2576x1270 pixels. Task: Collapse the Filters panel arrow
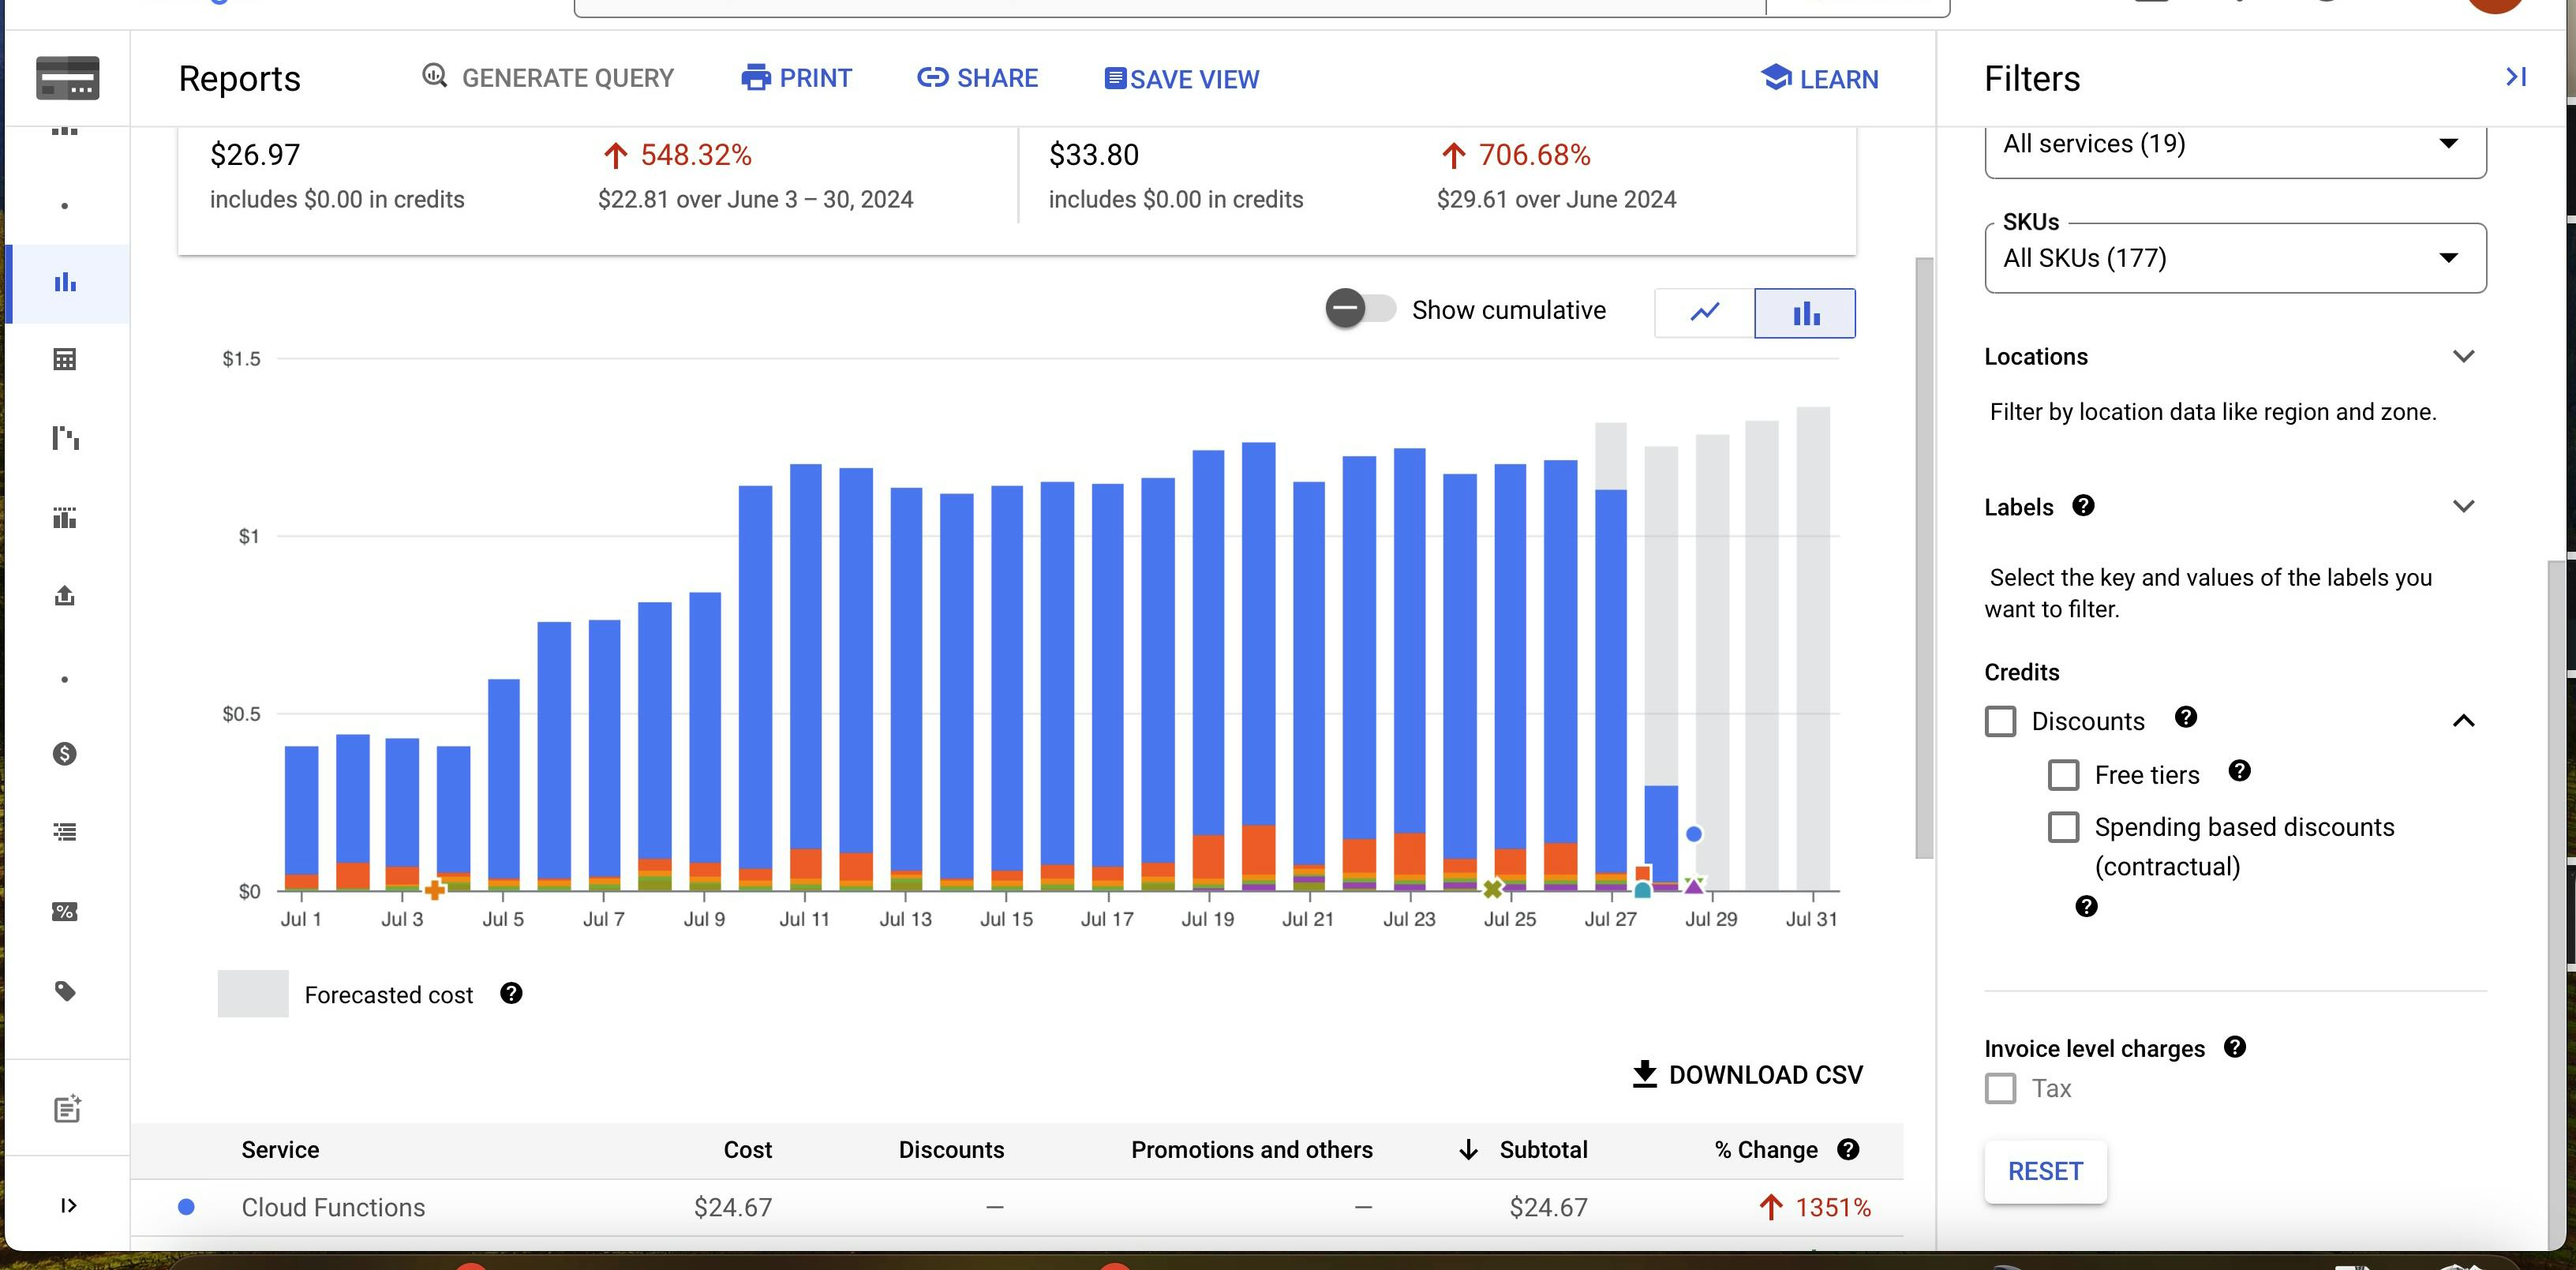click(x=2515, y=77)
